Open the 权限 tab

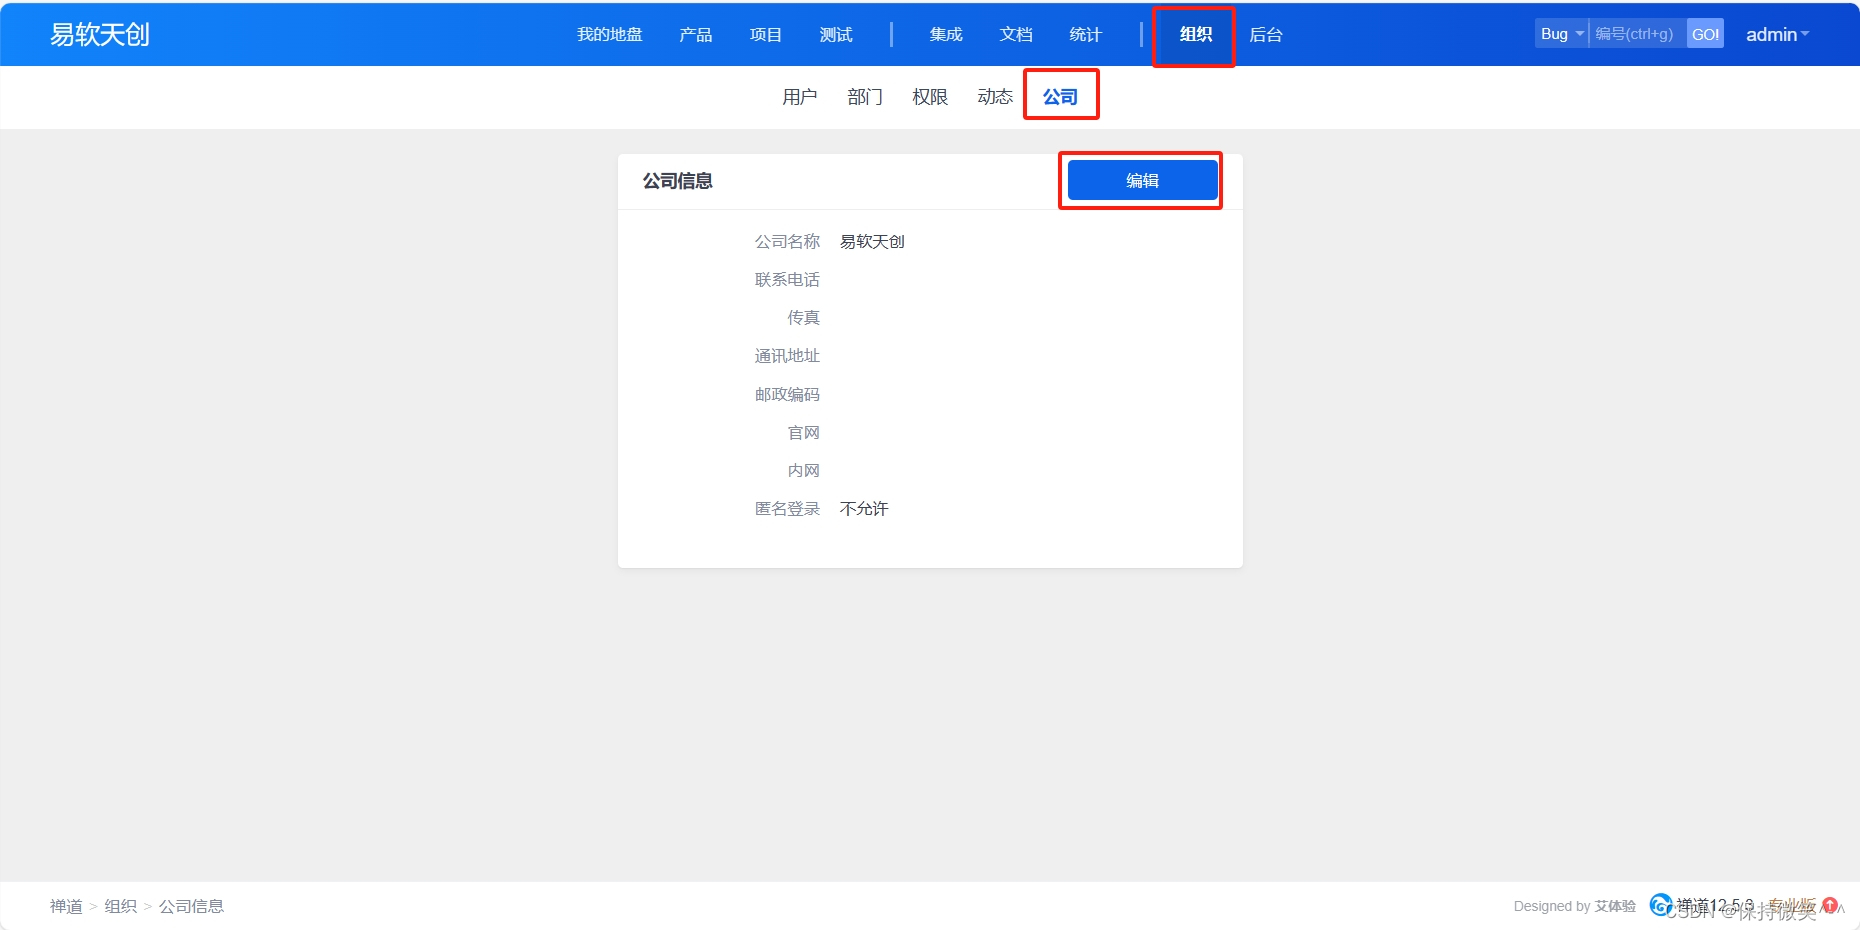(x=929, y=96)
